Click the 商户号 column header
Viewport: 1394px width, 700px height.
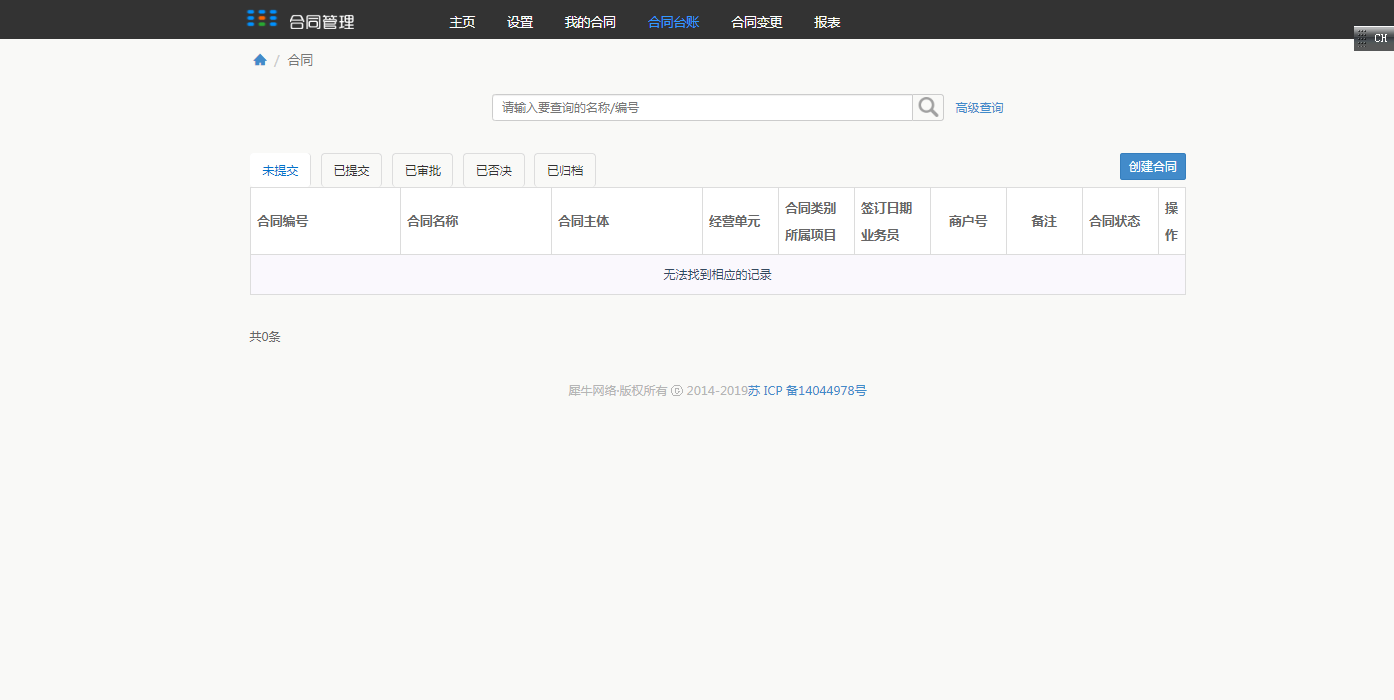coord(968,221)
